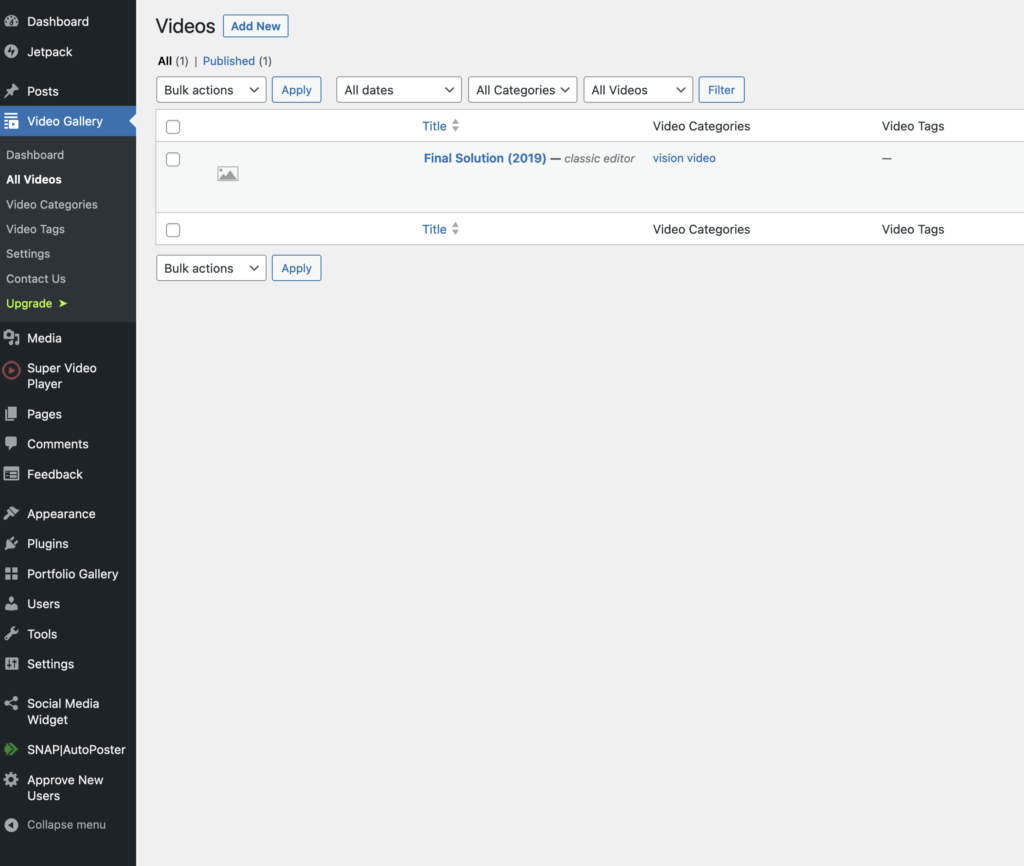The image size is (1024, 866).
Task: Tick the select-all checkbox in table header
Action: (x=173, y=127)
